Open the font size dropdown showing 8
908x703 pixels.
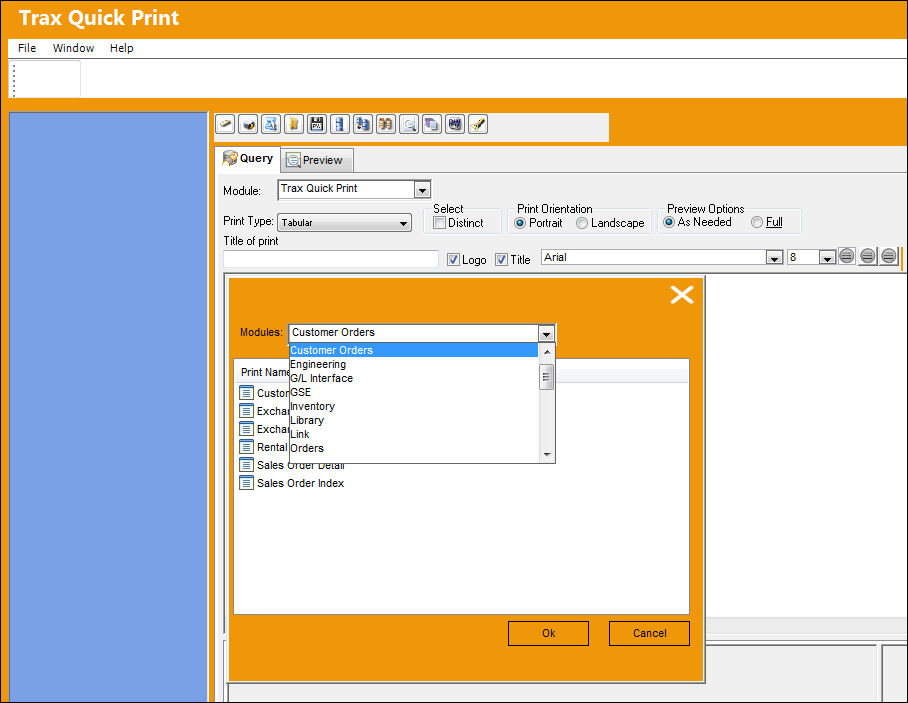point(827,258)
